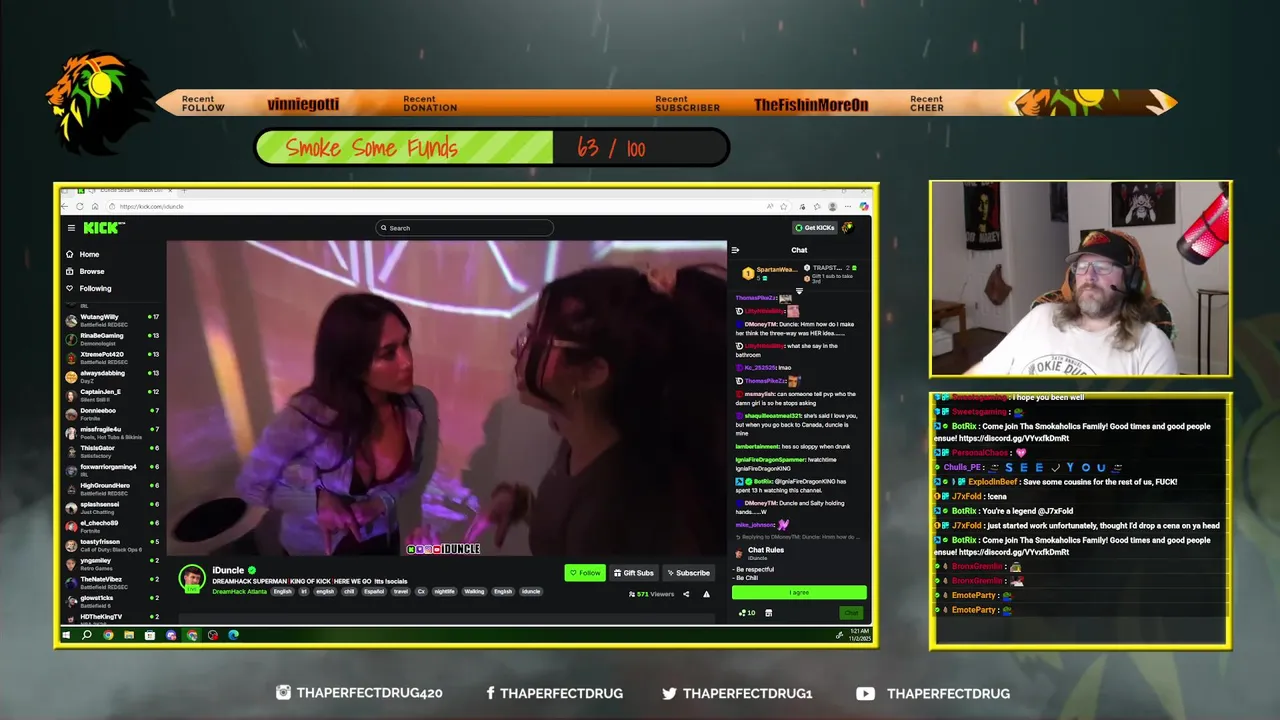The image size is (1280, 720).
Task: Open RinaBeGaming channel in sidebar
Action: pos(113,339)
